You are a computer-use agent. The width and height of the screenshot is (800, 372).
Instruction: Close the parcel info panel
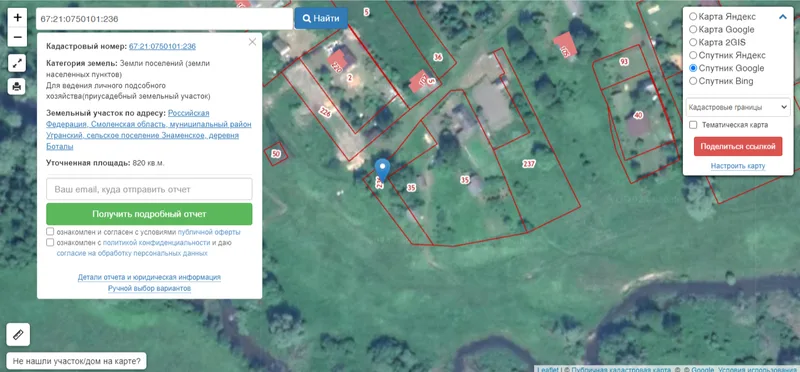pos(252,42)
